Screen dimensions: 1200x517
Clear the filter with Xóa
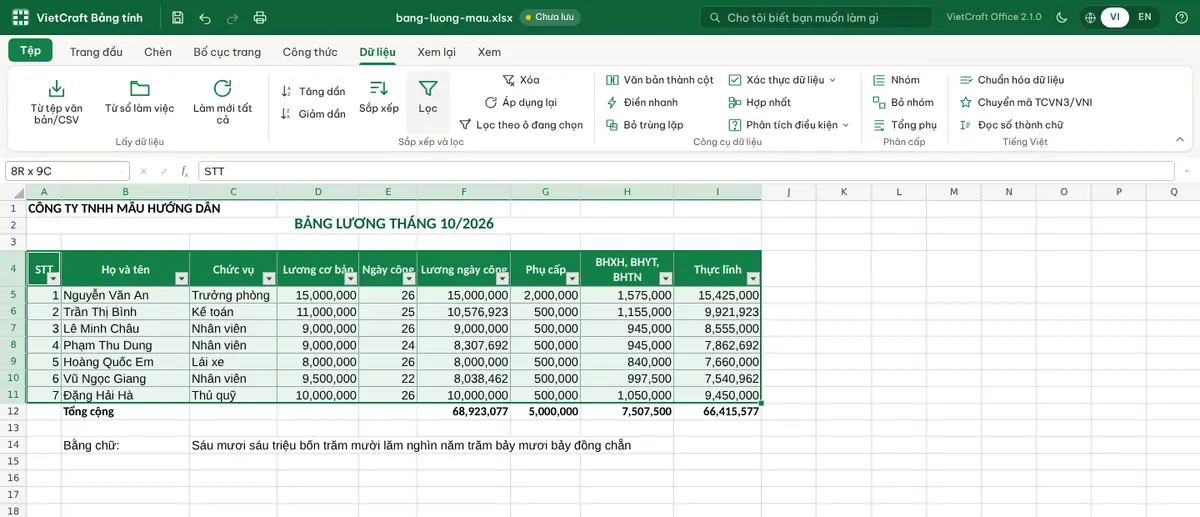(521, 80)
